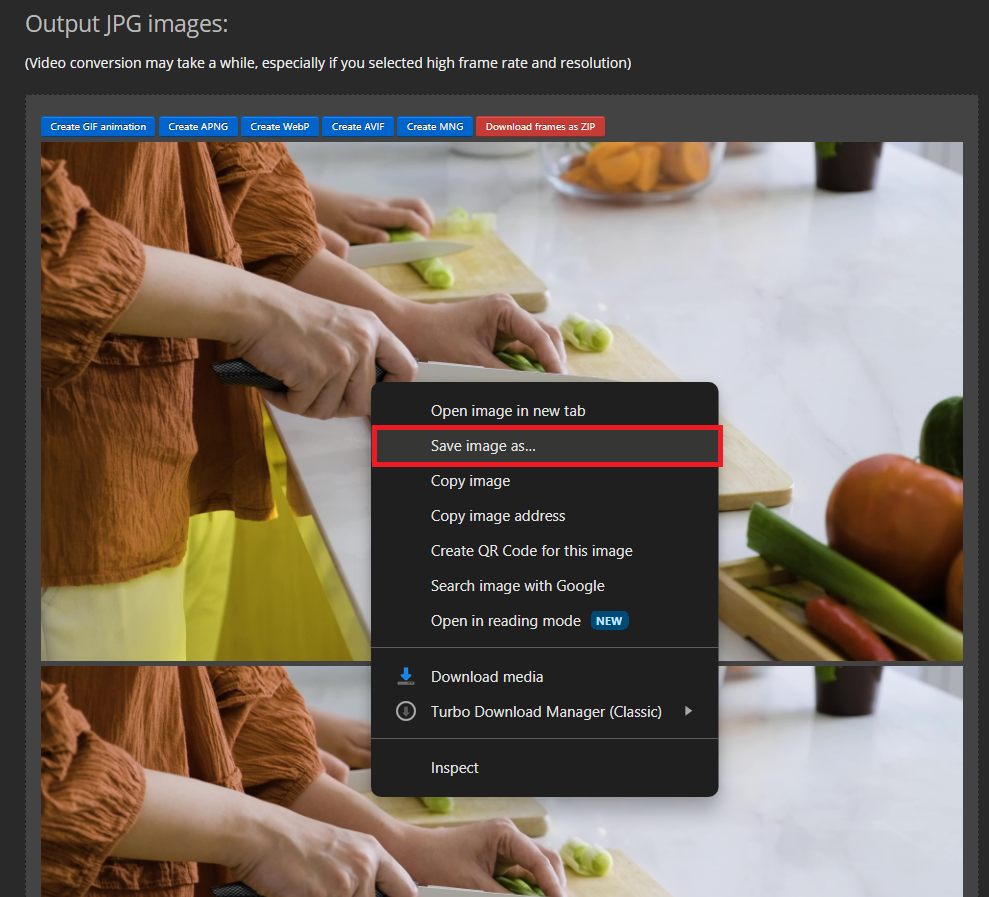Image resolution: width=989 pixels, height=897 pixels.
Task: Click Create APNG button
Action: pyautogui.click(x=198, y=126)
